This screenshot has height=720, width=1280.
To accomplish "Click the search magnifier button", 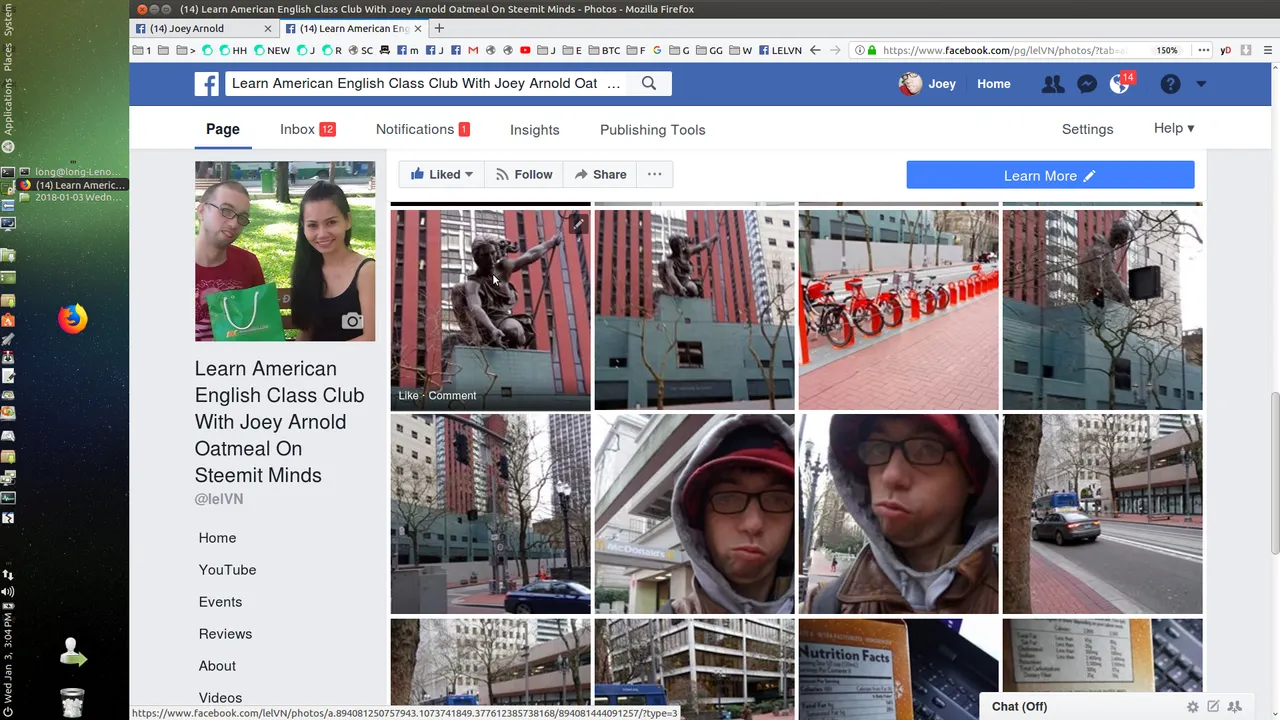I will tap(649, 84).
